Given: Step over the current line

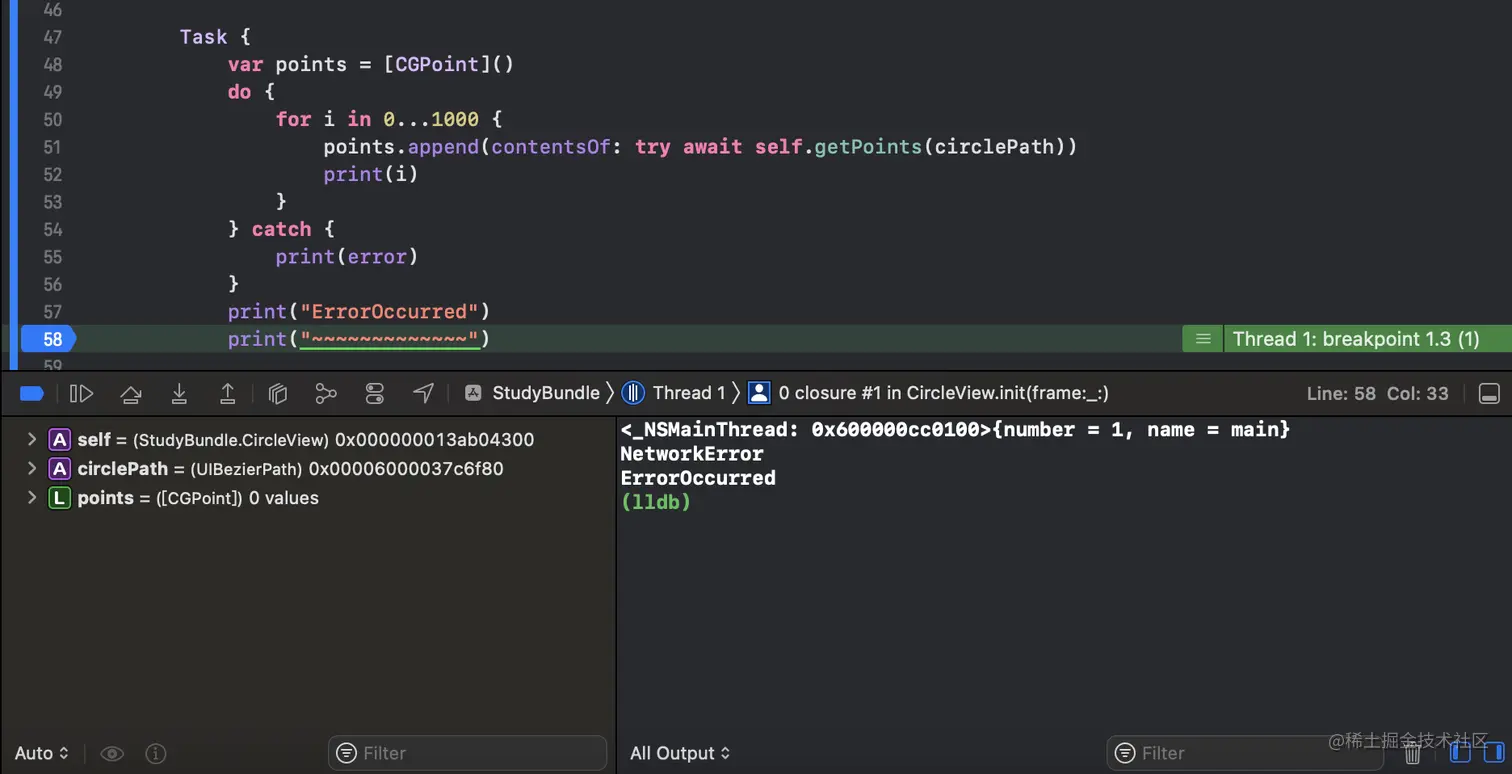Looking at the screenshot, I should (131, 393).
